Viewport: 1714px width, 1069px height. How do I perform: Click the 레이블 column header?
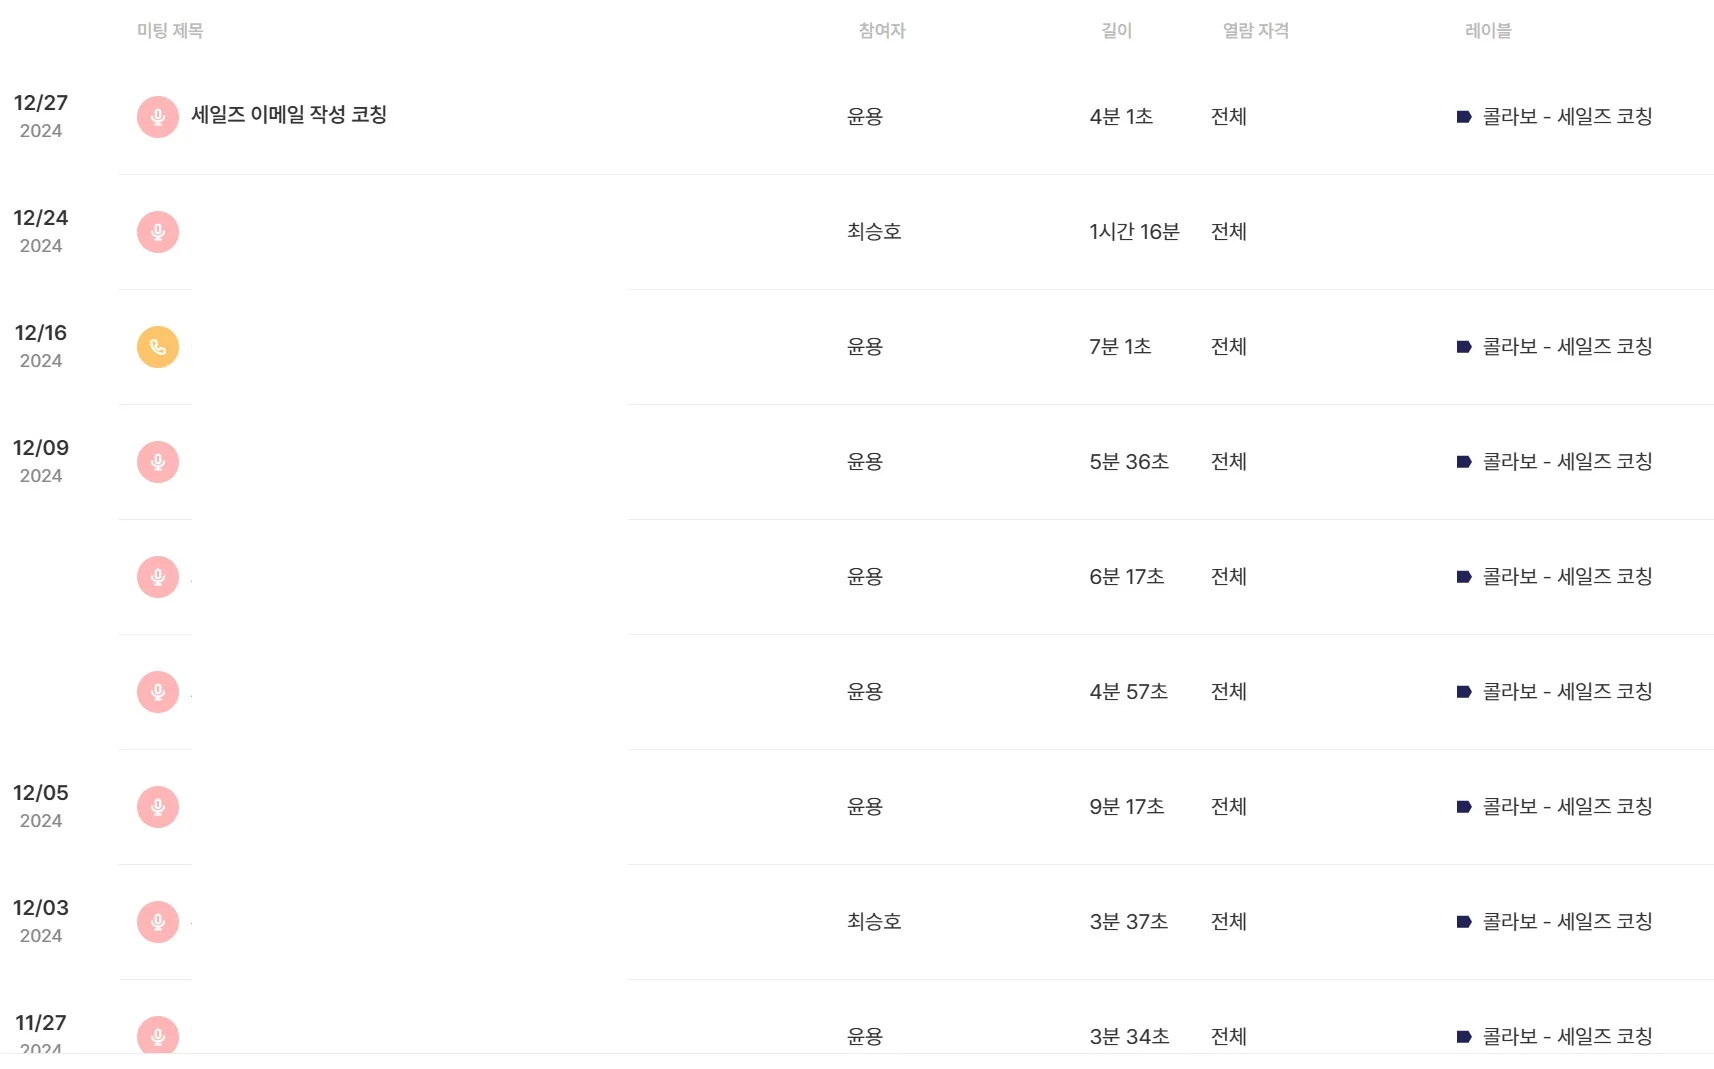(1488, 31)
